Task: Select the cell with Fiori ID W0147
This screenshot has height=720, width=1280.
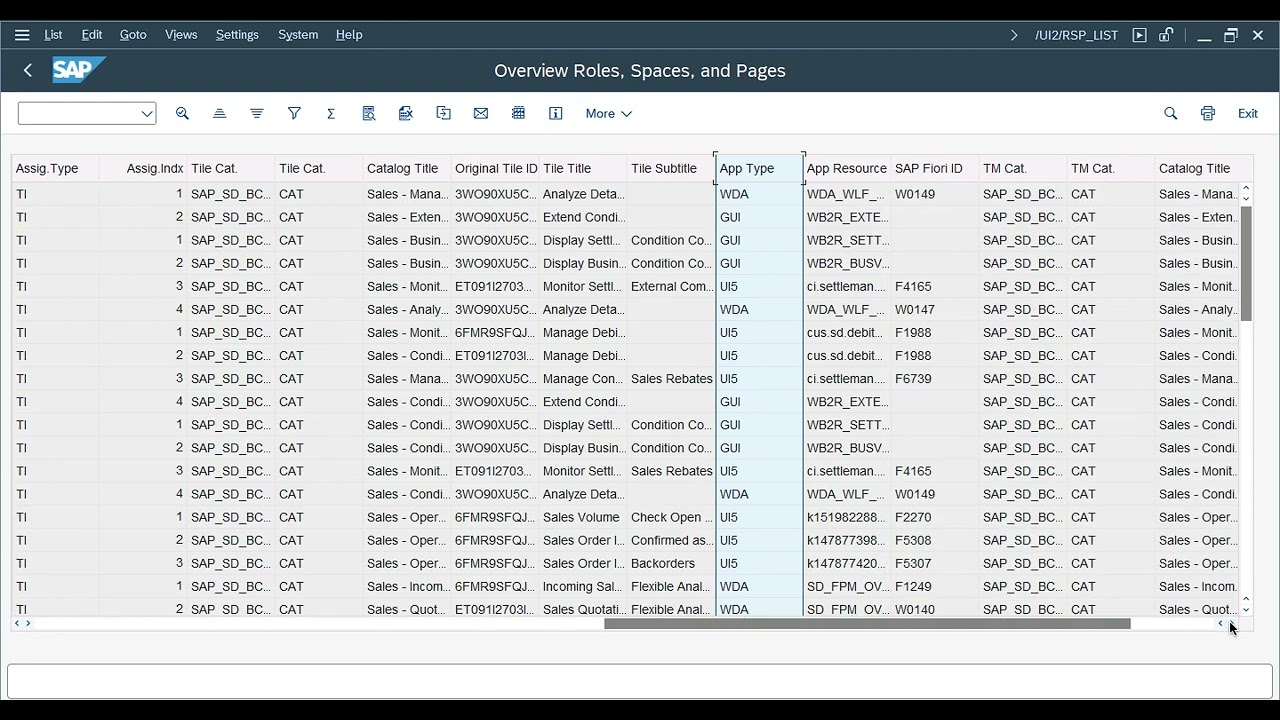Action: [935, 310]
